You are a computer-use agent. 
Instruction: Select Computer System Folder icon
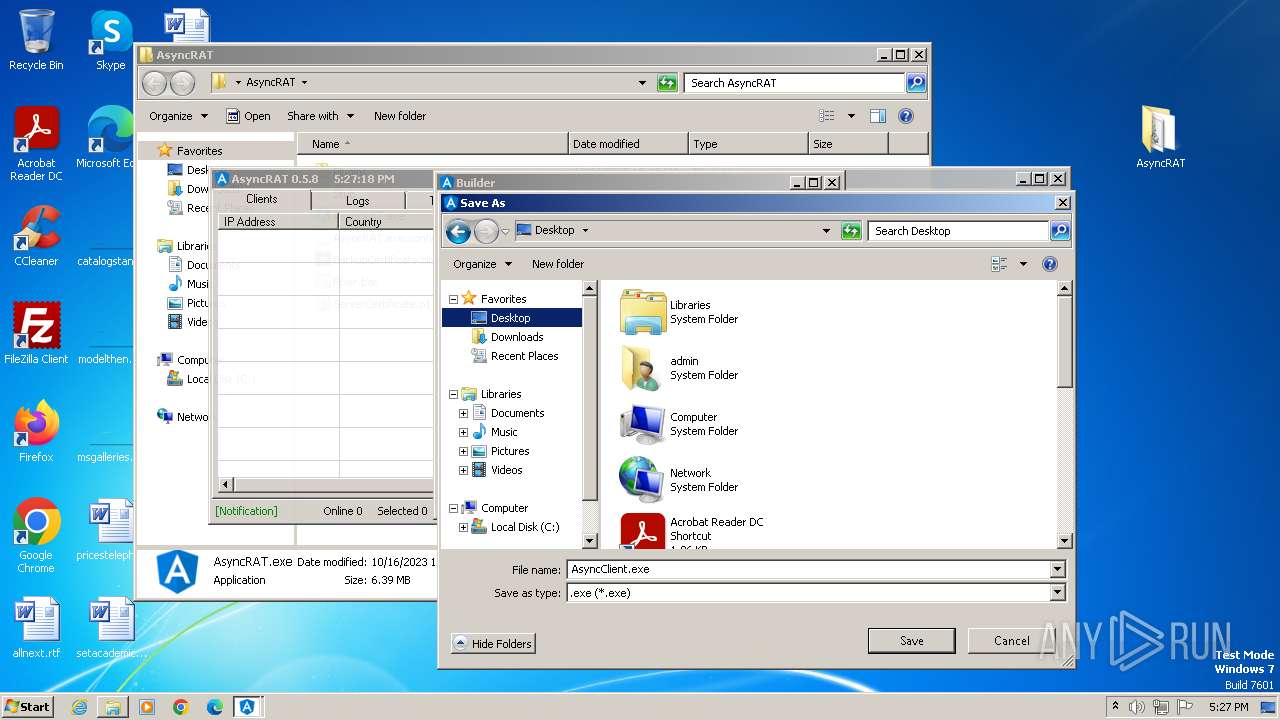tap(643, 424)
